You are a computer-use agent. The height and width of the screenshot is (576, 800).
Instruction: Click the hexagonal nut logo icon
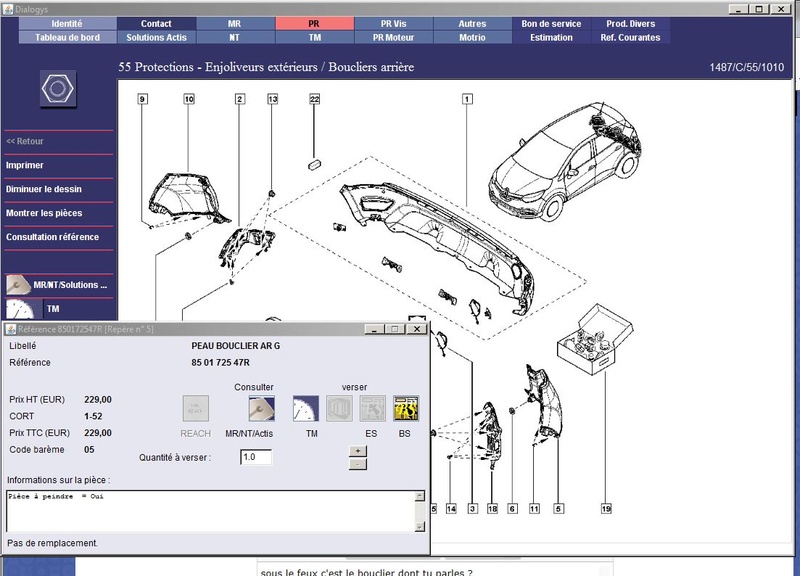point(58,89)
